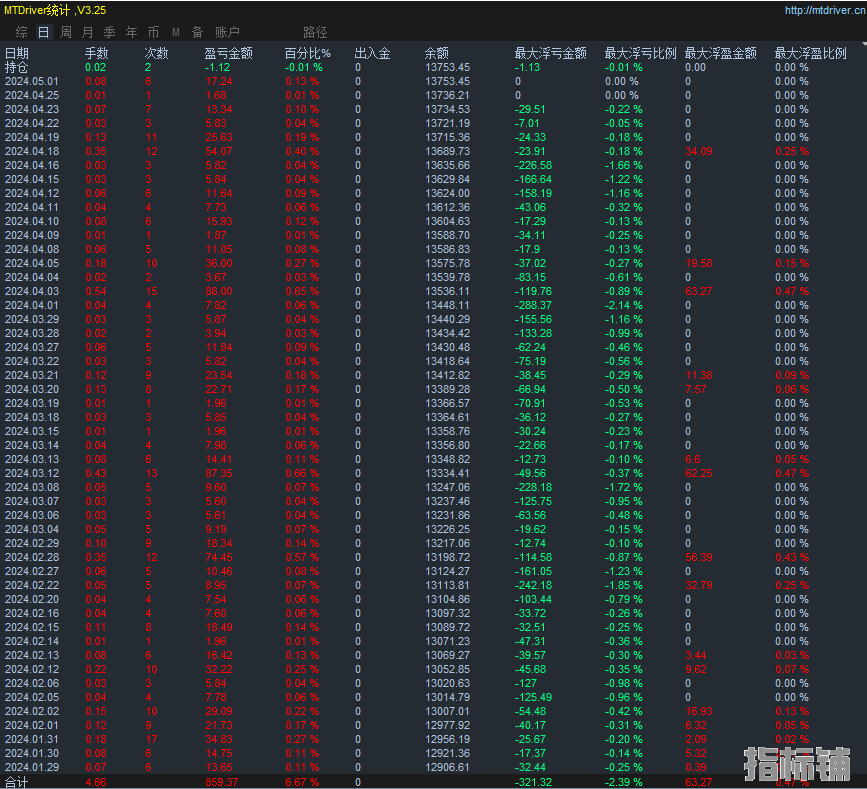Open the 月 monthly statistics tab
The height and width of the screenshot is (789, 867).
(88, 32)
